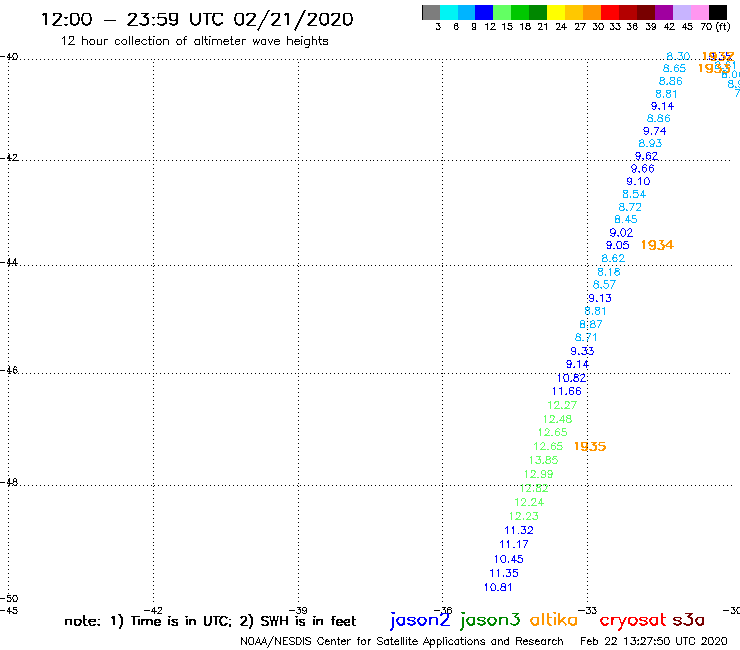Click the wave height value 12.99

tap(538, 474)
